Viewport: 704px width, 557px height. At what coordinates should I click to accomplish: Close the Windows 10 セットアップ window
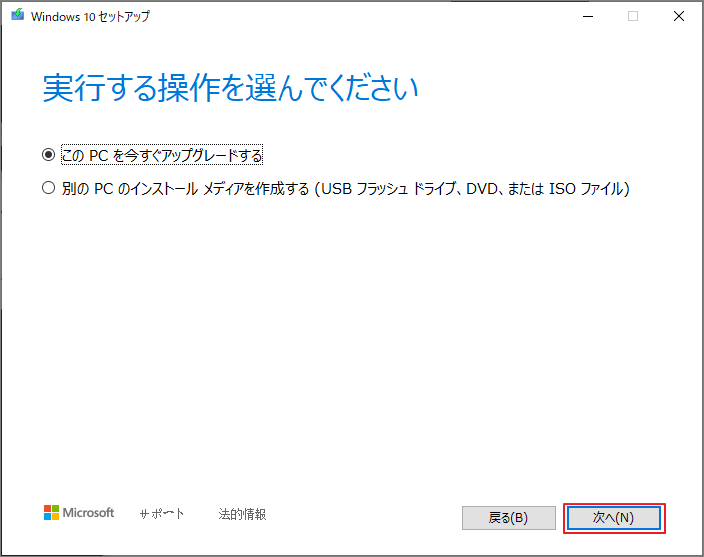[x=679, y=17]
